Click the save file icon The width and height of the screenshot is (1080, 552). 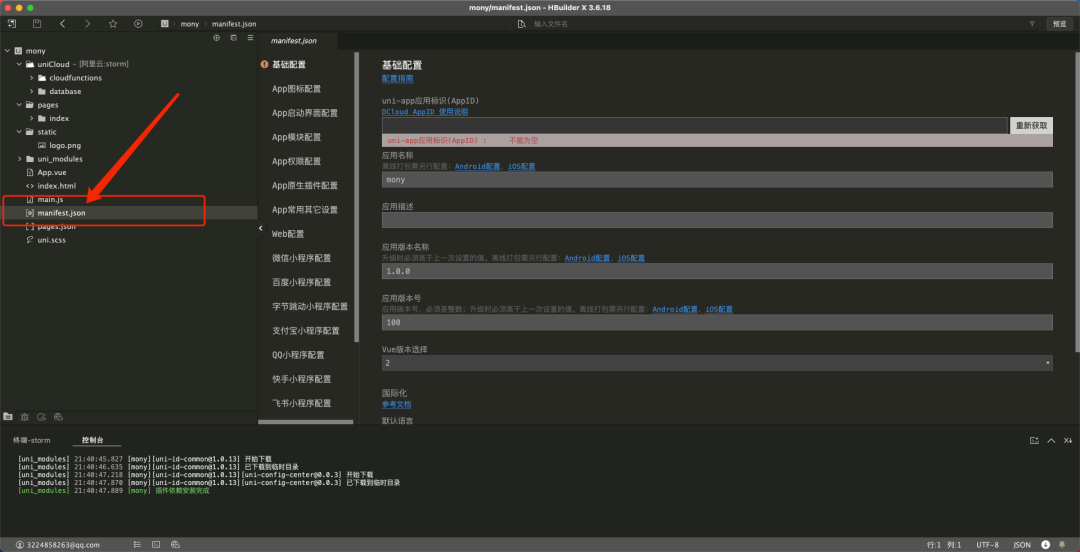click(x=37, y=23)
